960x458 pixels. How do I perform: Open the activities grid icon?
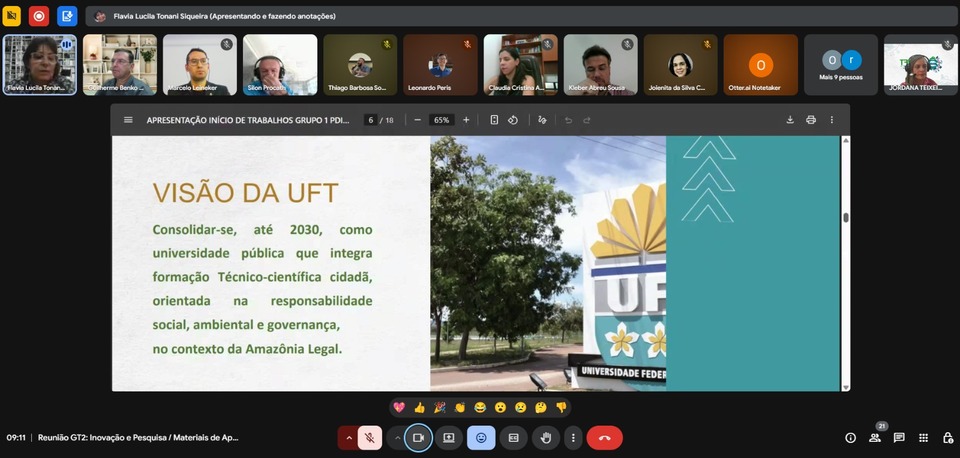(x=923, y=438)
